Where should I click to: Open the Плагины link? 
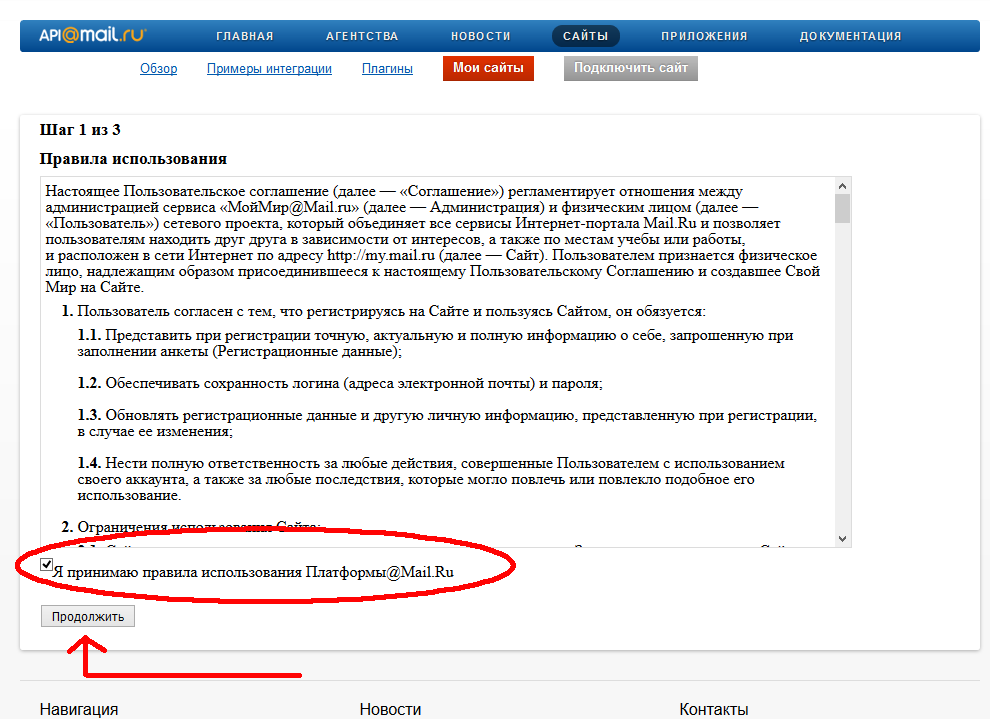(x=387, y=68)
